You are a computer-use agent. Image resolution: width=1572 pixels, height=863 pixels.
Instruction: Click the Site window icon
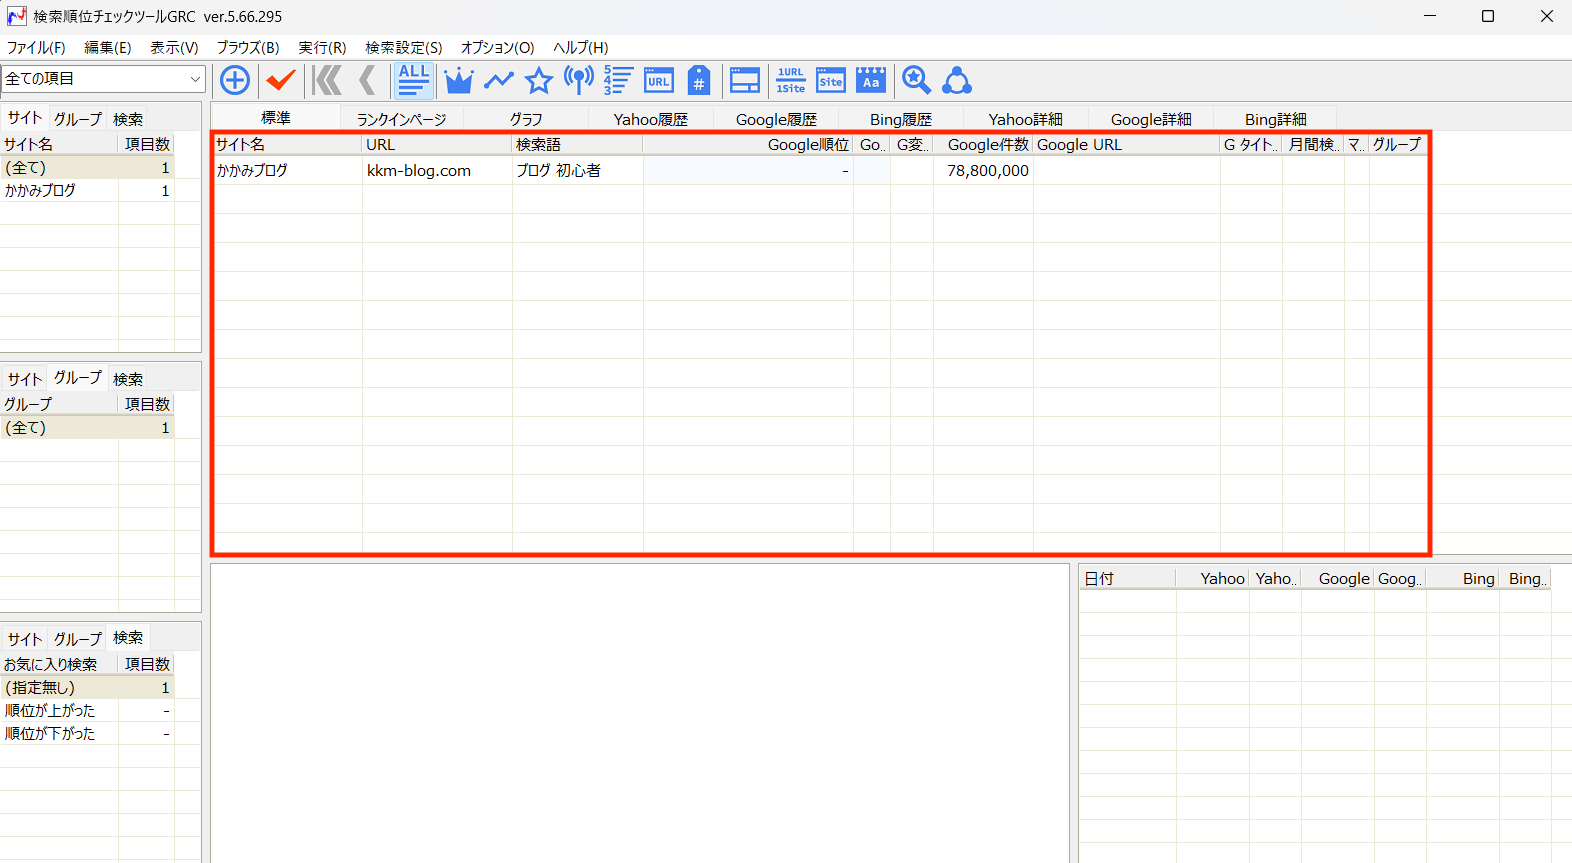tap(831, 80)
